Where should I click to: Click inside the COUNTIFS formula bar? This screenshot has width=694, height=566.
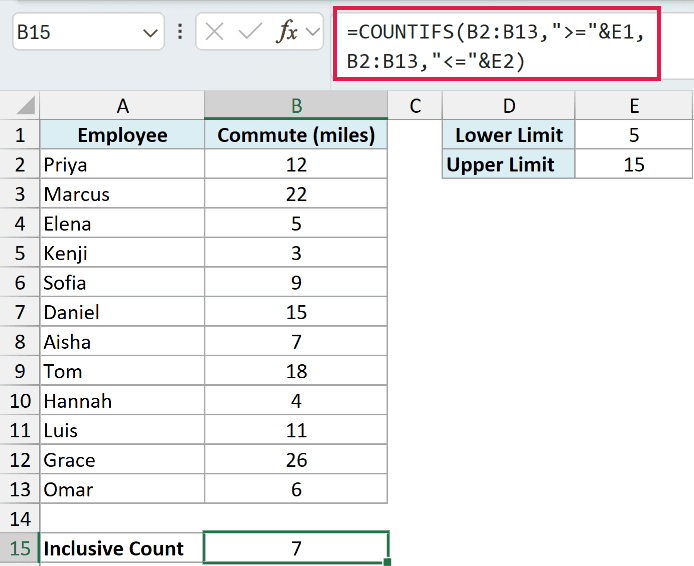496,44
